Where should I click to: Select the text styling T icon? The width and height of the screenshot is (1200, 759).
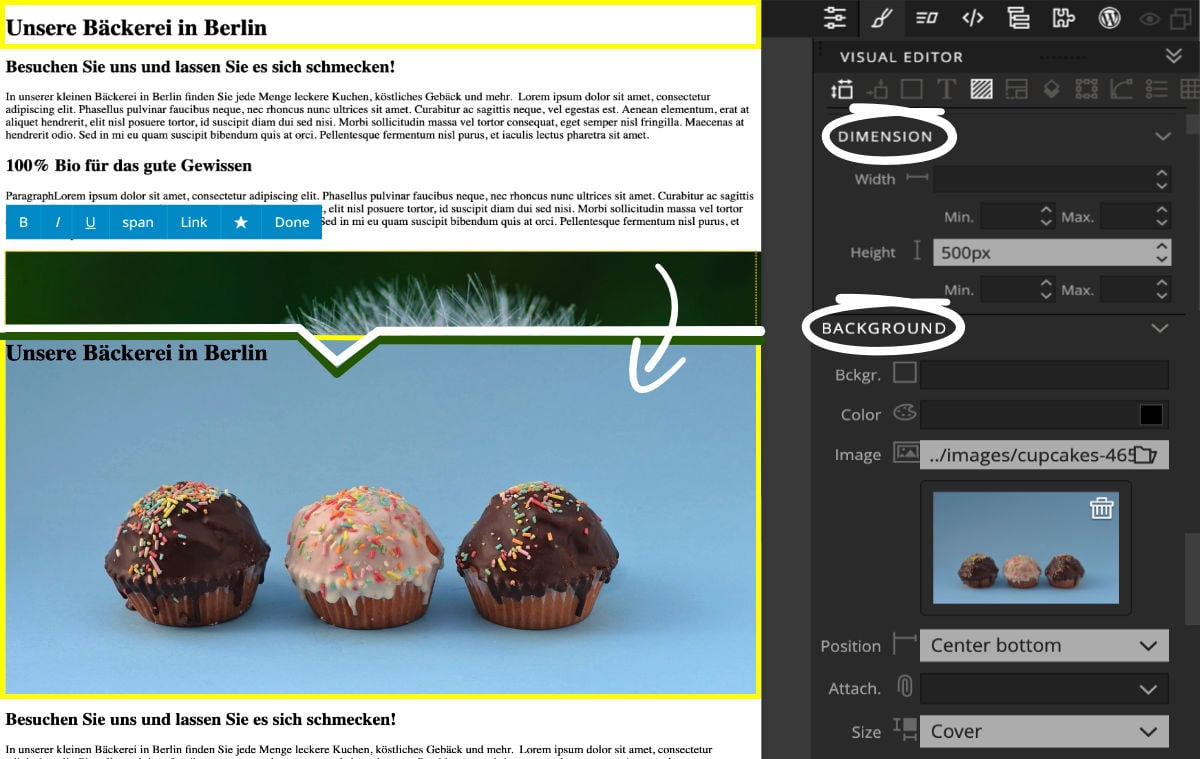[x=946, y=89]
